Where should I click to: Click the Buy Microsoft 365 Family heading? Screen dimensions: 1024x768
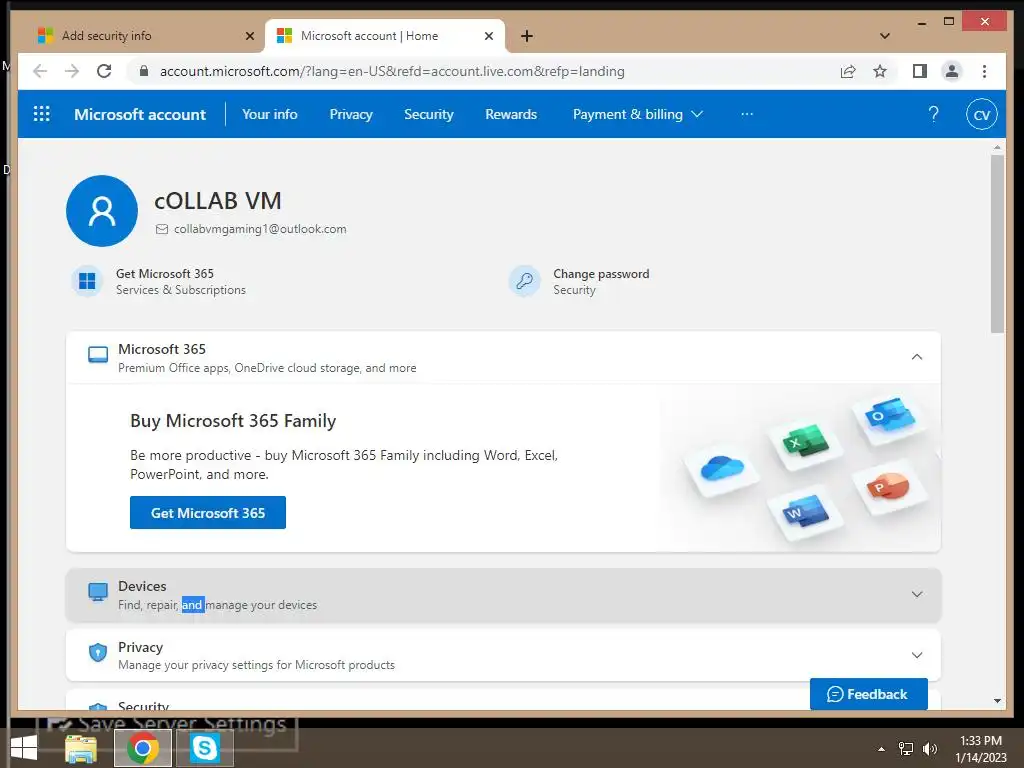tap(233, 421)
